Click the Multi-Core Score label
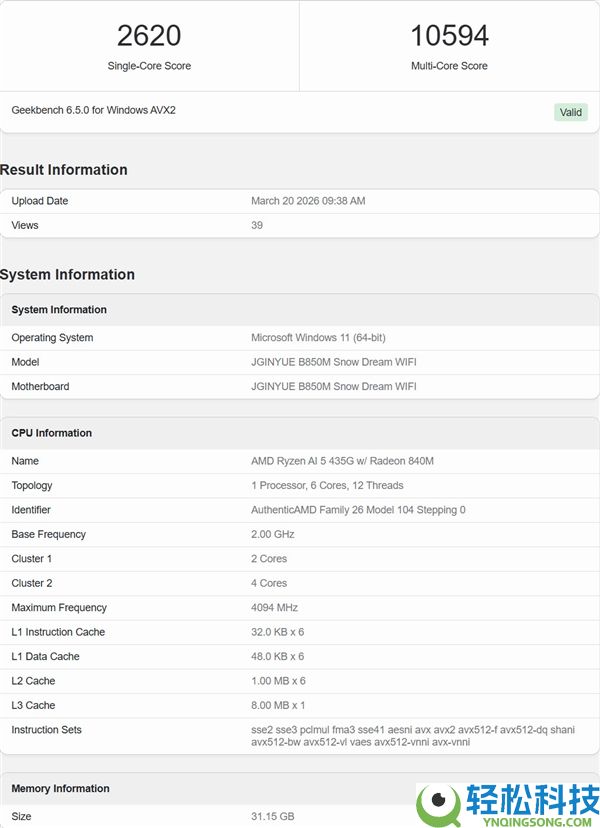Image resolution: width=600 pixels, height=828 pixels. coord(449,66)
